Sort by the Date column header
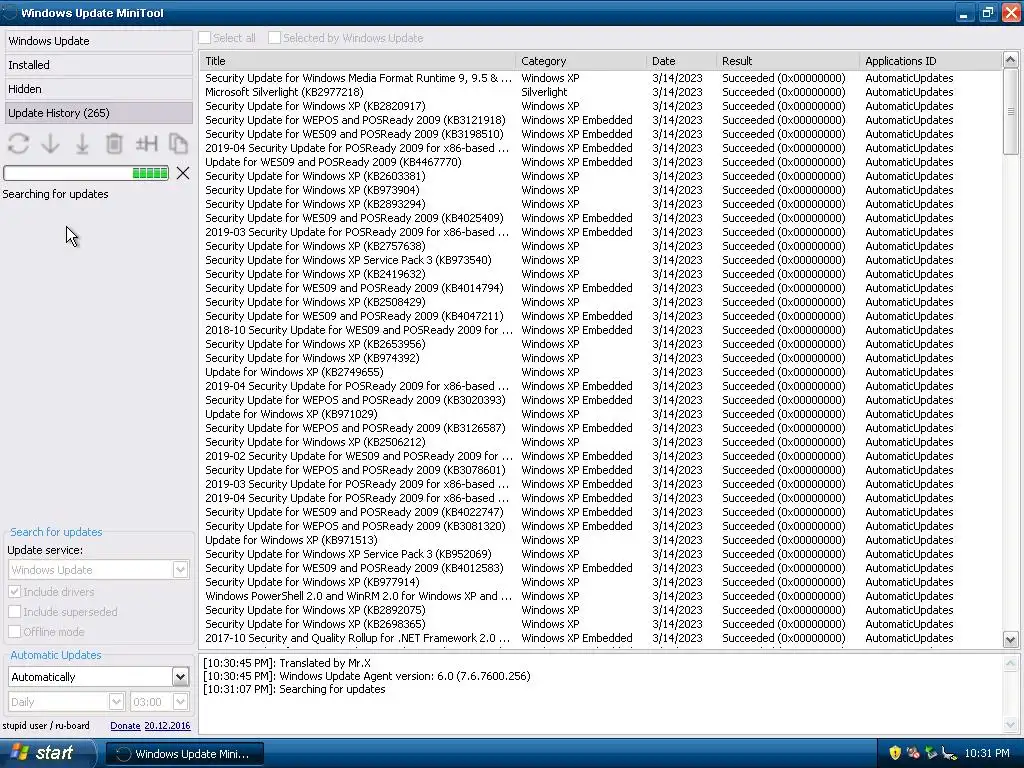The height and width of the screenshot is (768, 1024). coord(680,61)
